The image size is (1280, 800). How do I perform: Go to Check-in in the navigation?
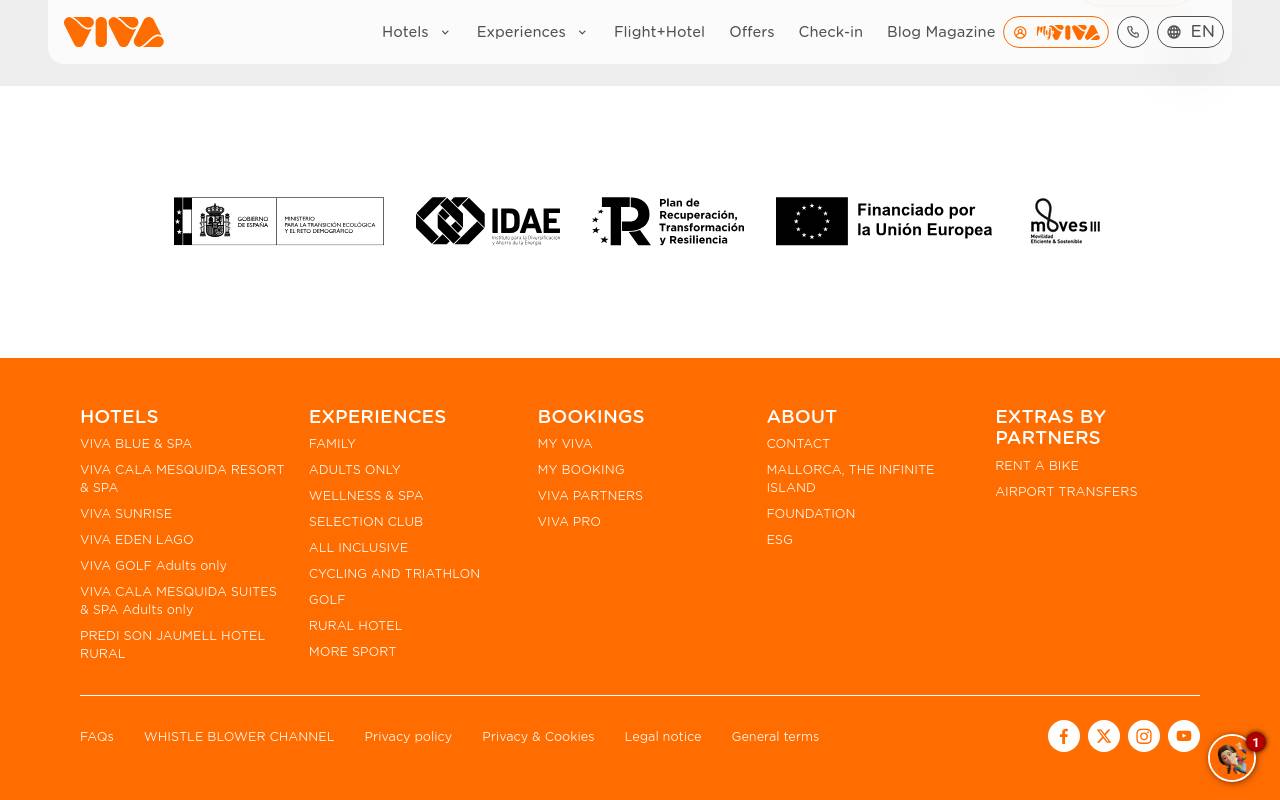click(x=830, y=32)
